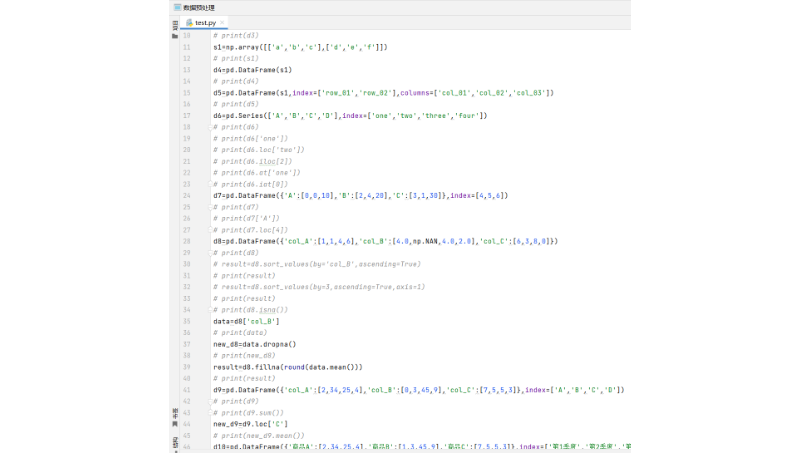The width and height of the screenshot is (800, 453).
Task: Click line "data=d8['col_B']"
Action: (x=246, y=321)
